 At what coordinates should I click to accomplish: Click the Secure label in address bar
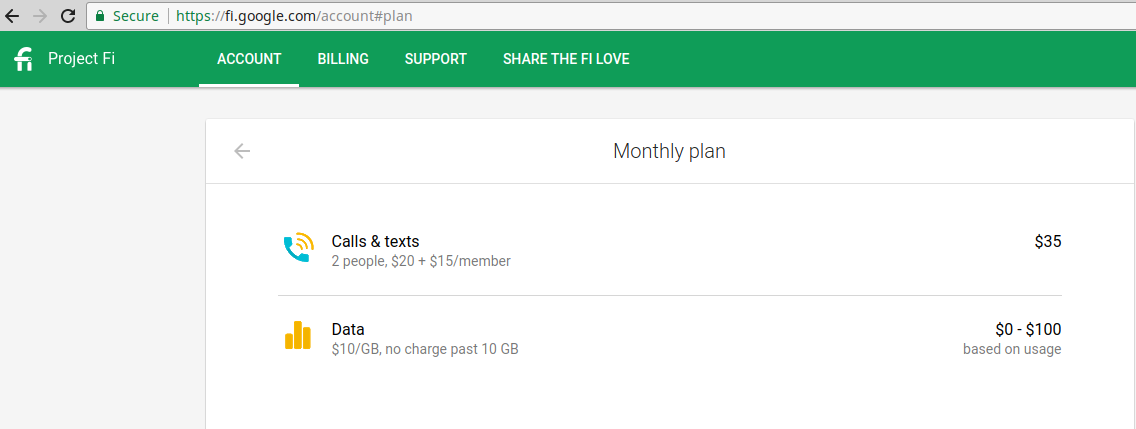pos(135,16)
